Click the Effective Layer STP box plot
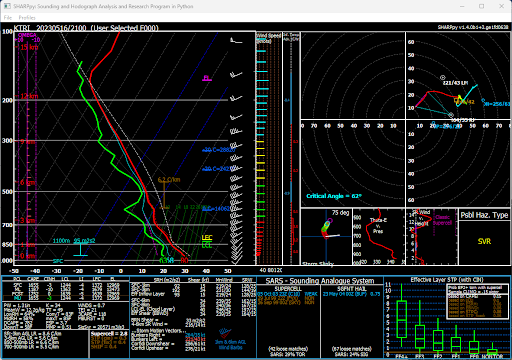Viewport: 512px width, 360px height. click(x=447, y=318)
